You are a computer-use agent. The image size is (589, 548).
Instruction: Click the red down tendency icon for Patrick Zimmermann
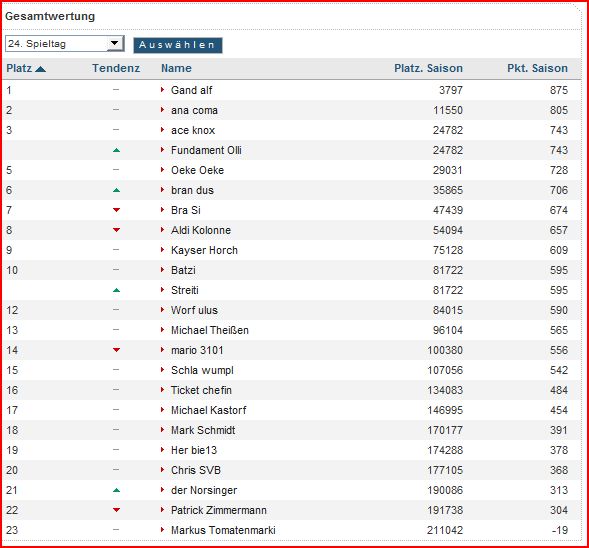[x=116, y=510]
